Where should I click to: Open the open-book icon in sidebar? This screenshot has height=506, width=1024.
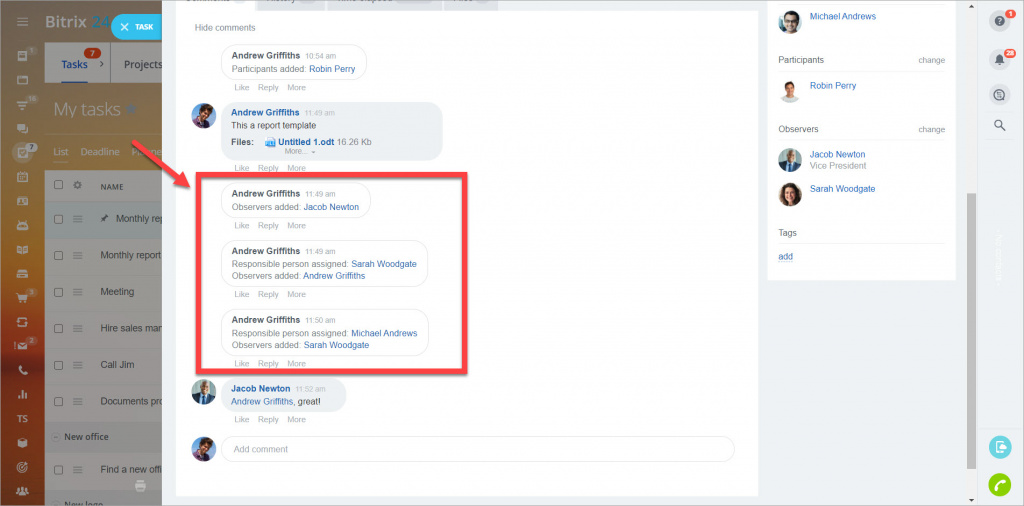(22, 249)
